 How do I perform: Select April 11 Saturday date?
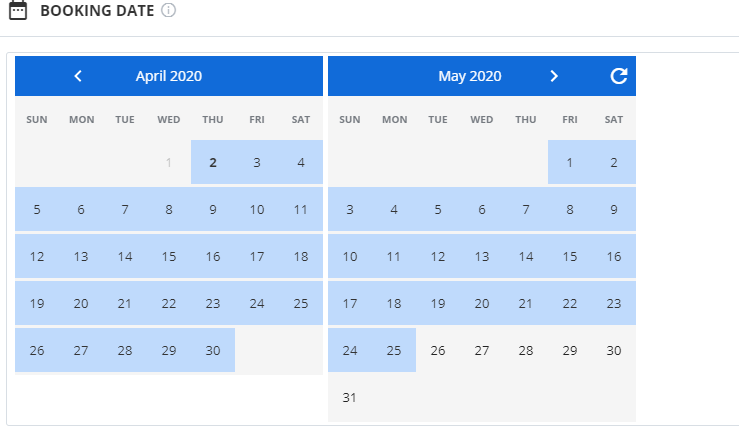click(x=301, y=210)
